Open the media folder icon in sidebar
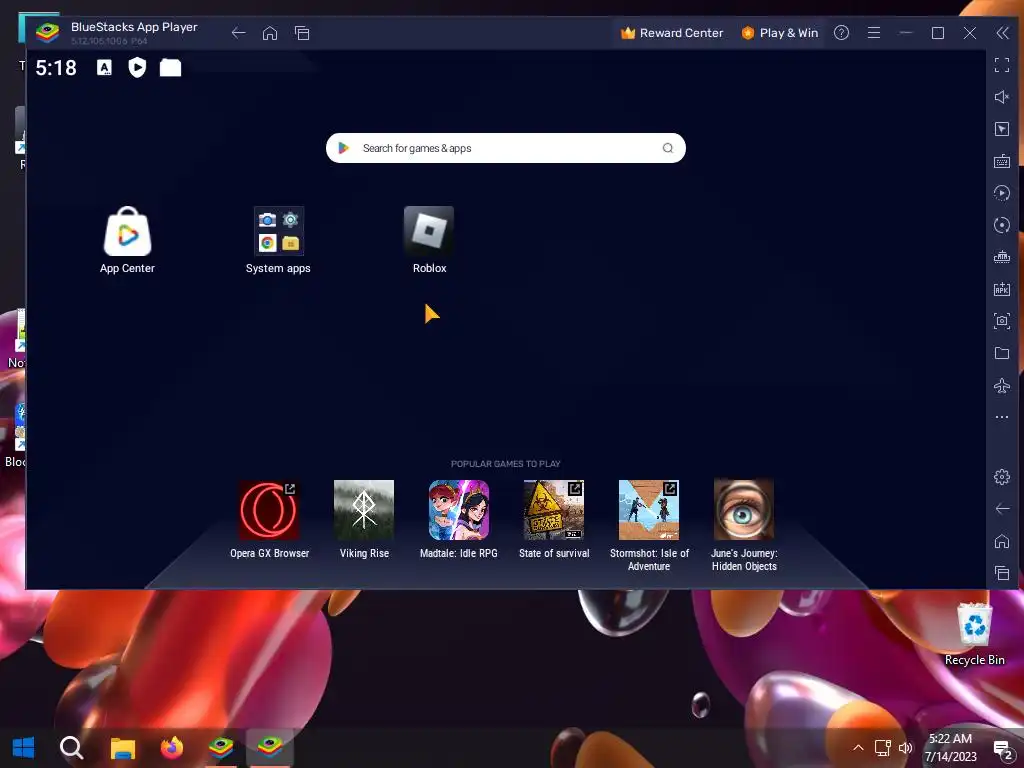 (1002, 353)
